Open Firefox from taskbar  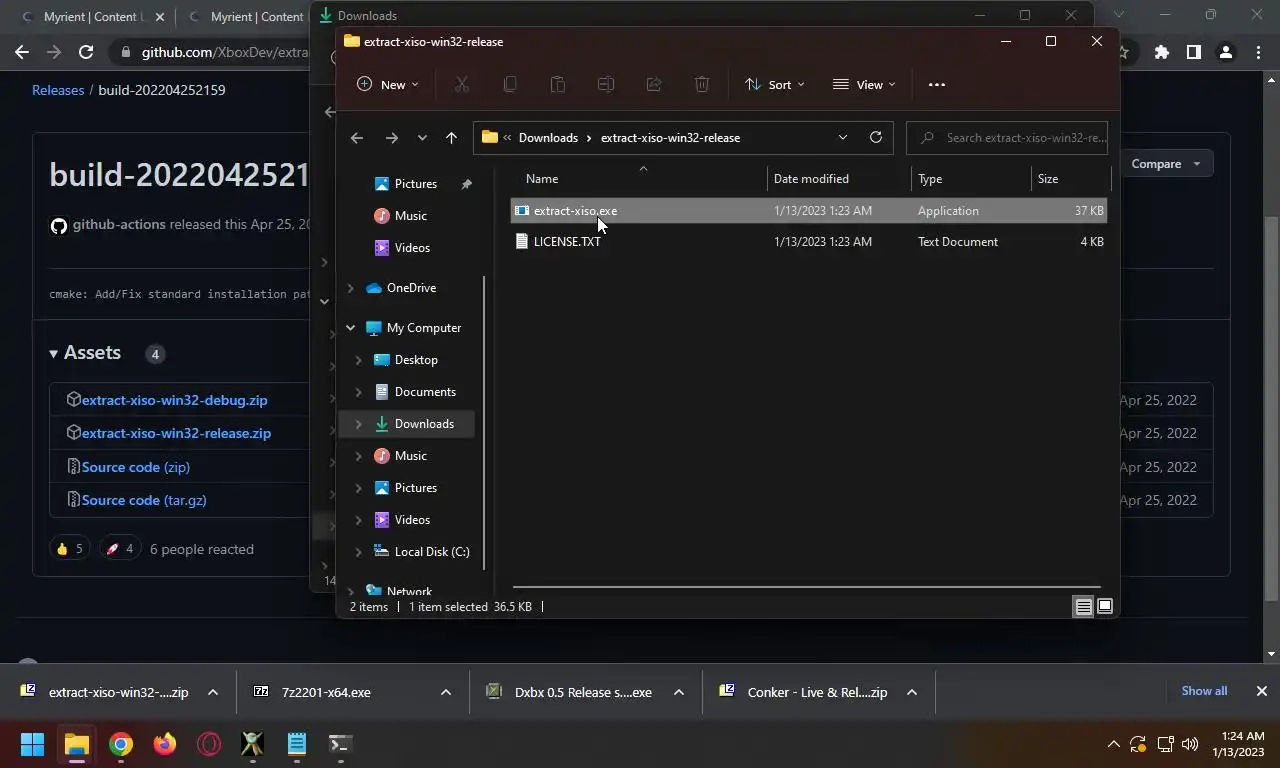coord(165,744)
